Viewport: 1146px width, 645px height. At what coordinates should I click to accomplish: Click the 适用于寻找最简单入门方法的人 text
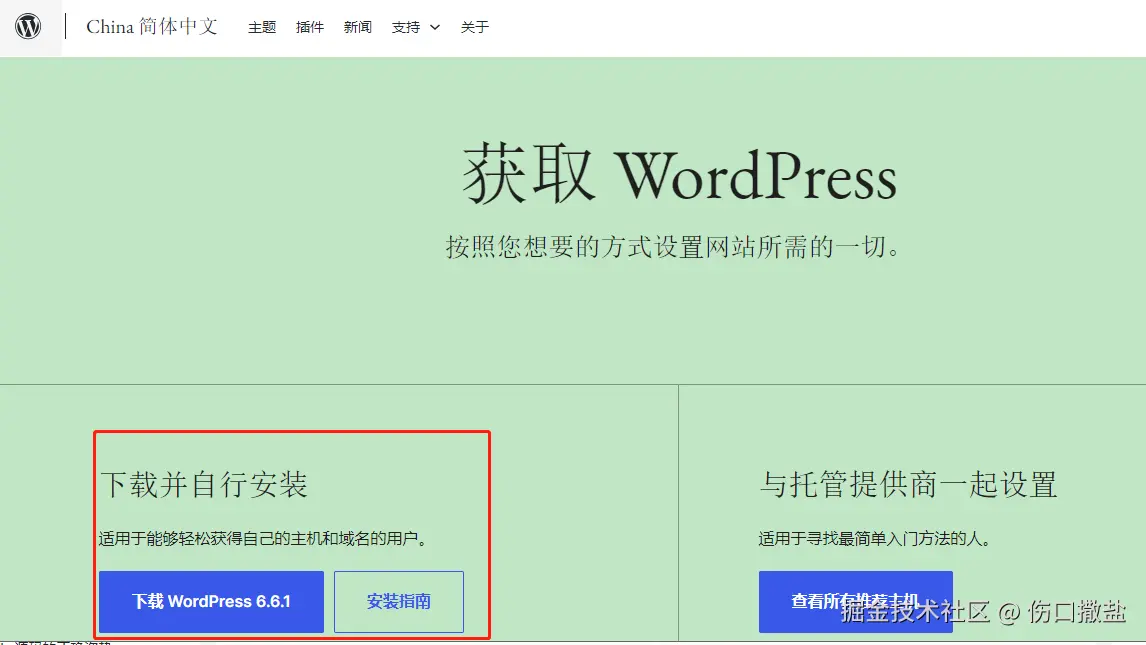coord(876,539)
